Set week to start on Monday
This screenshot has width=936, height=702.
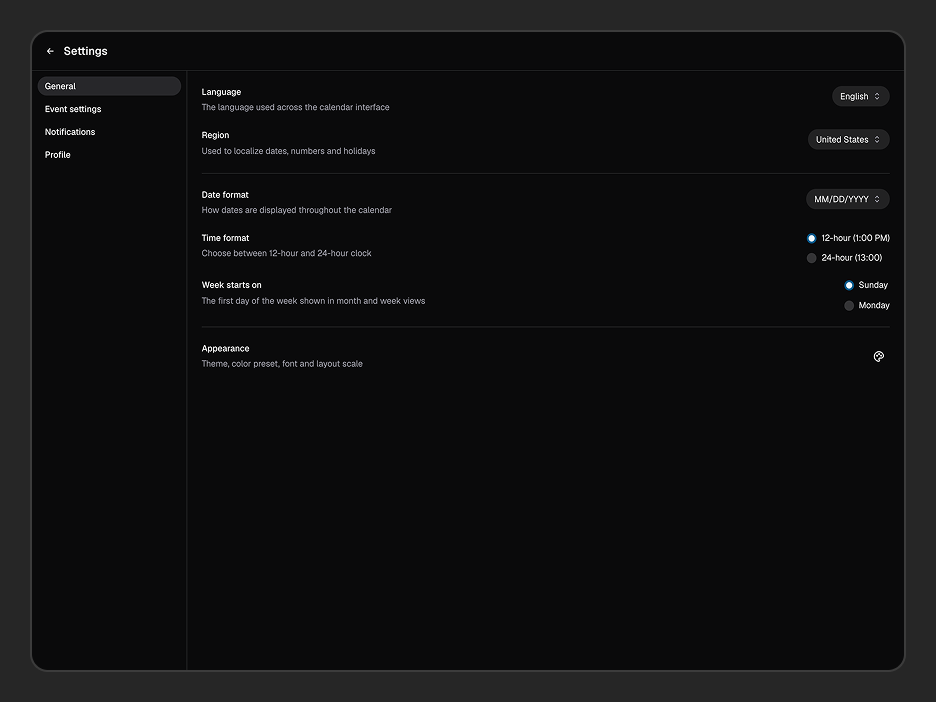[x=867, y=306]
